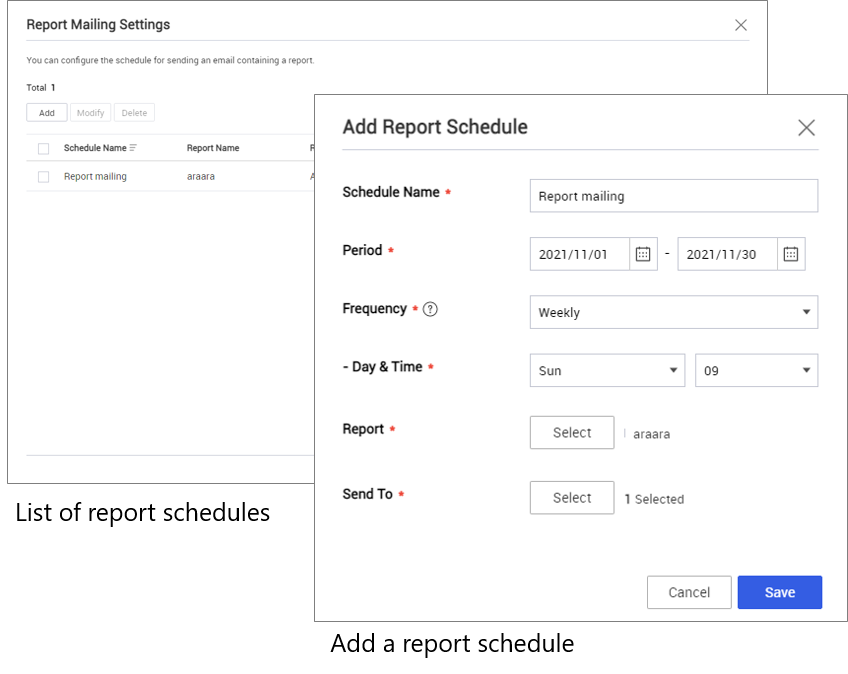Click the Modify button

90,112
